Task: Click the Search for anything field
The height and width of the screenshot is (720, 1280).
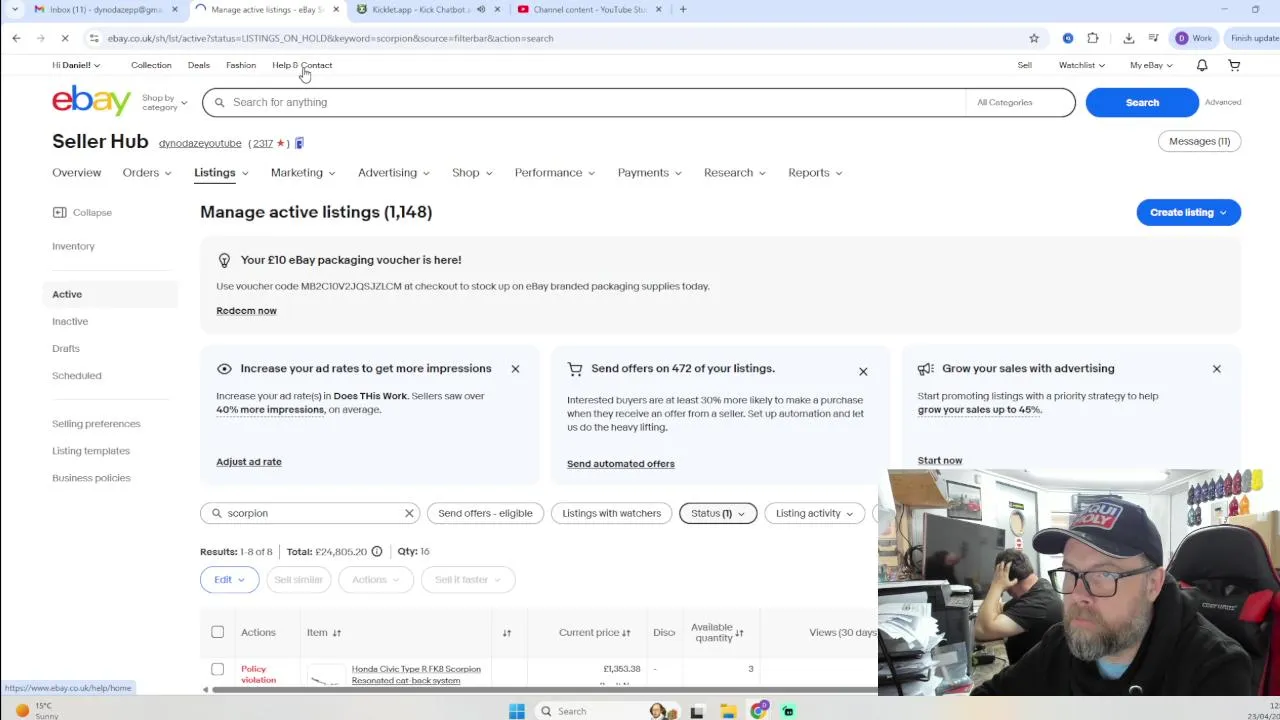Action: 584,102
